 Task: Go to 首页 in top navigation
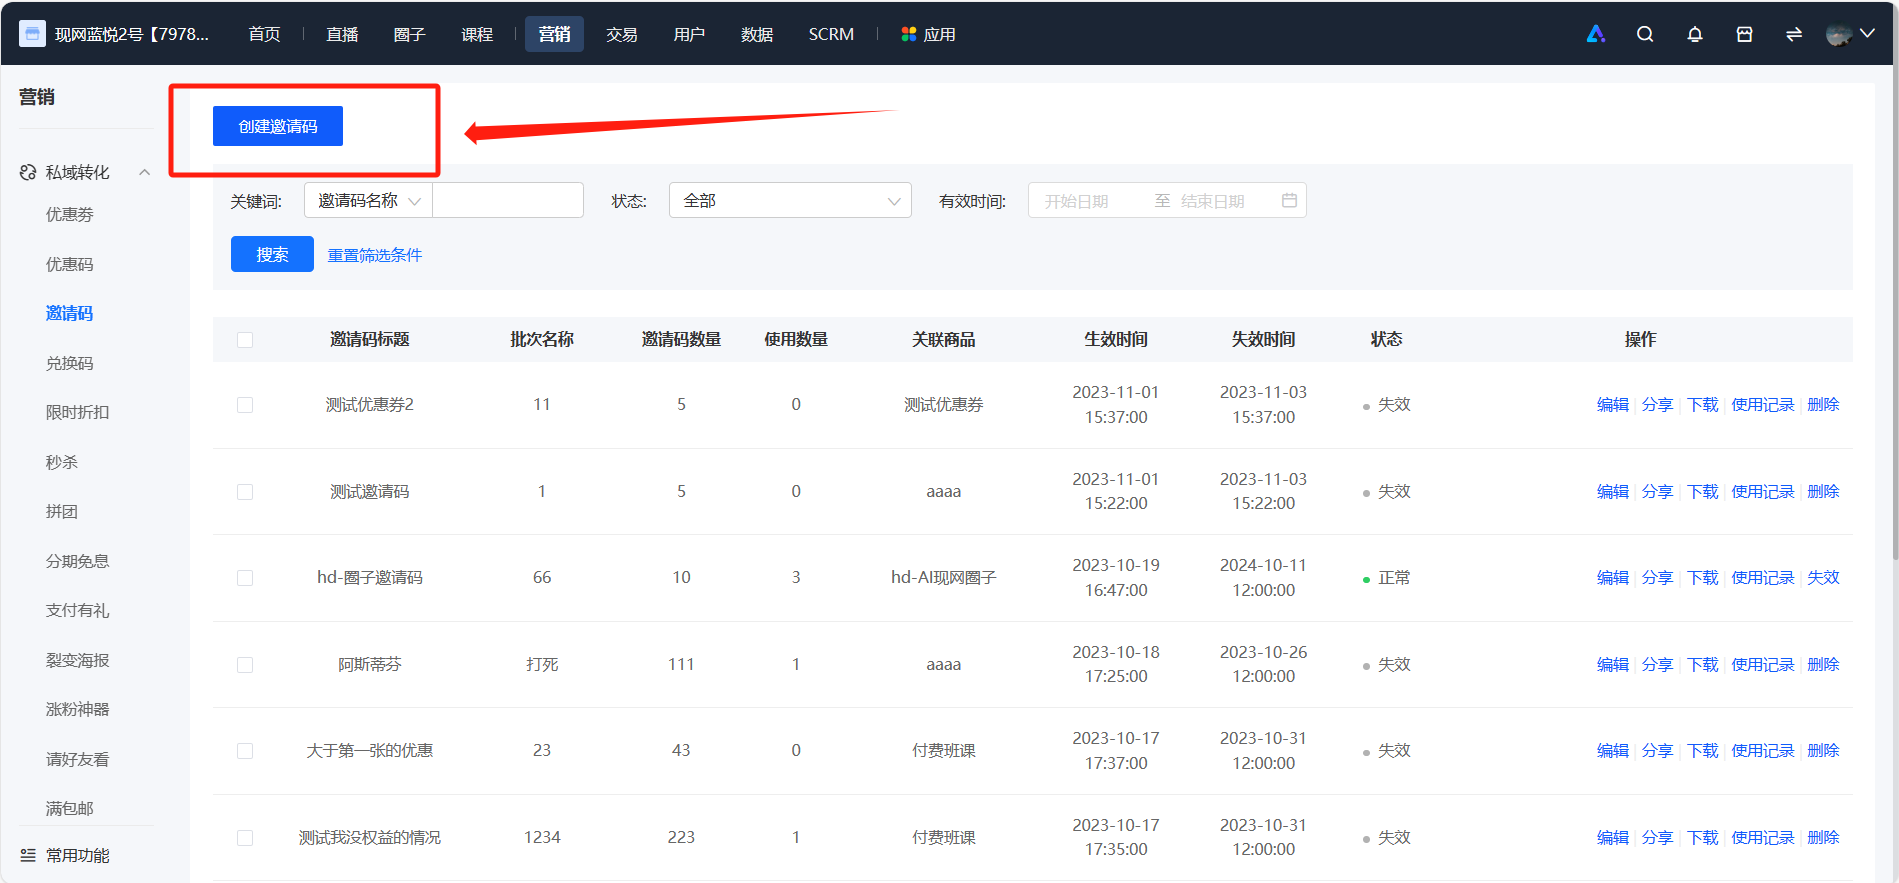point(264,34)
